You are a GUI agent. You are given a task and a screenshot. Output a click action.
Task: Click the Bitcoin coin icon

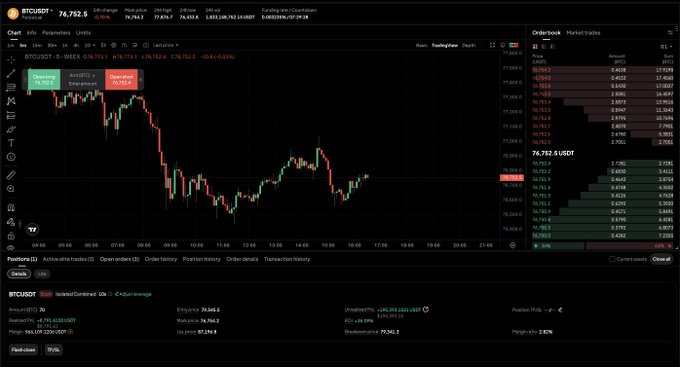click(13, 14)
